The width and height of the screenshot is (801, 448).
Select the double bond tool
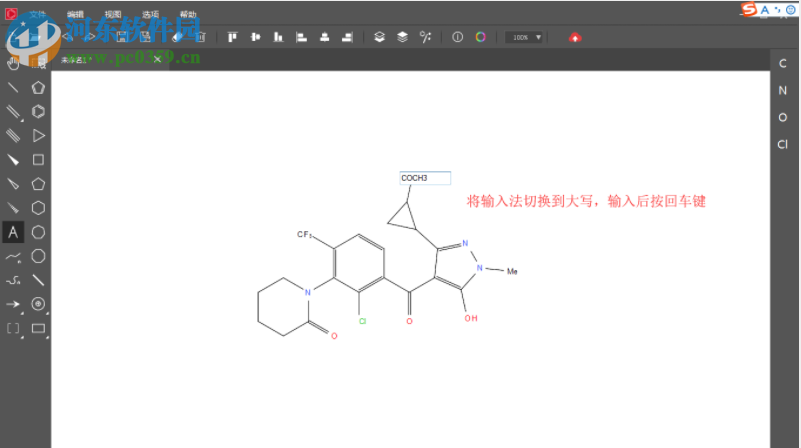point(13,112)
